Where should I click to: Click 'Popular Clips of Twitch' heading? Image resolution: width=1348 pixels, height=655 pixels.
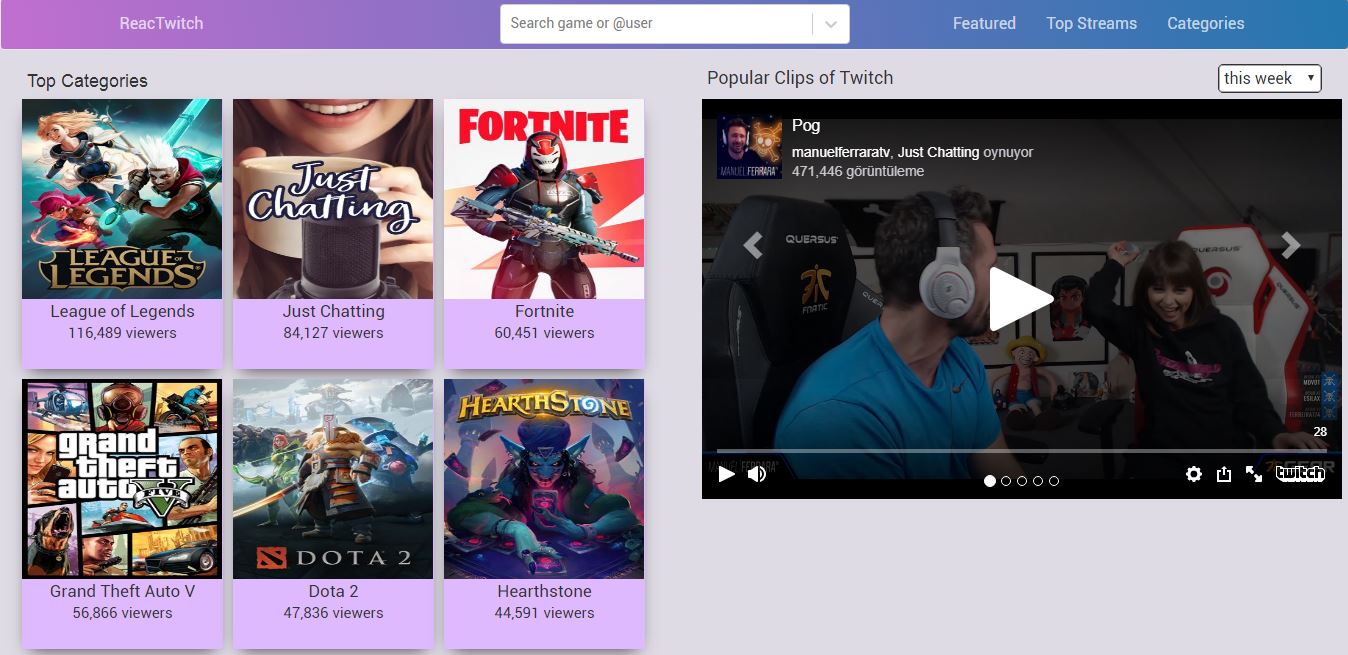tap(800, 78)
